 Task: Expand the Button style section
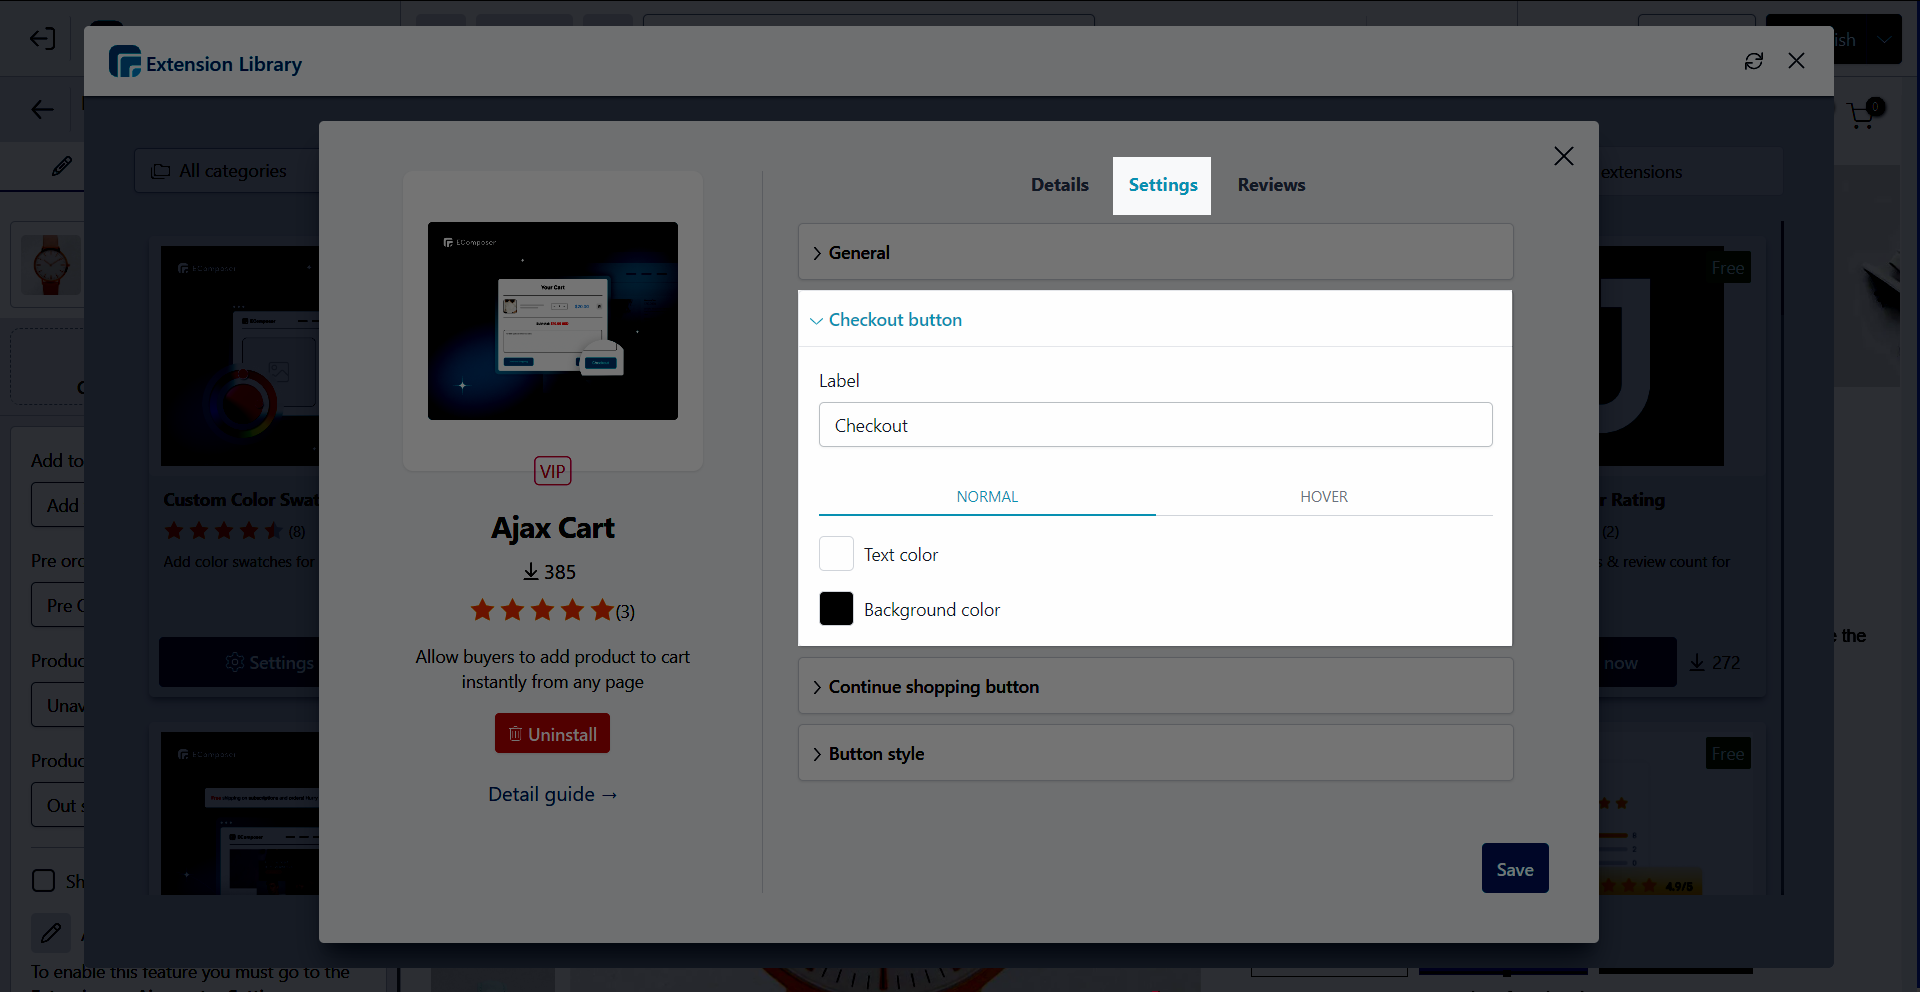click(1155, 754)
